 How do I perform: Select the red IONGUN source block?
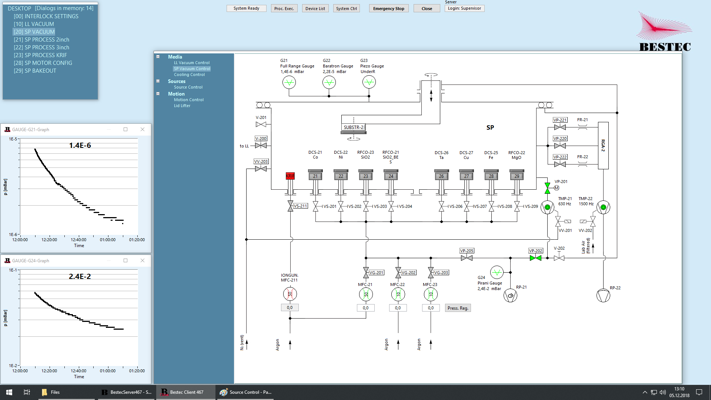(290, 176)
